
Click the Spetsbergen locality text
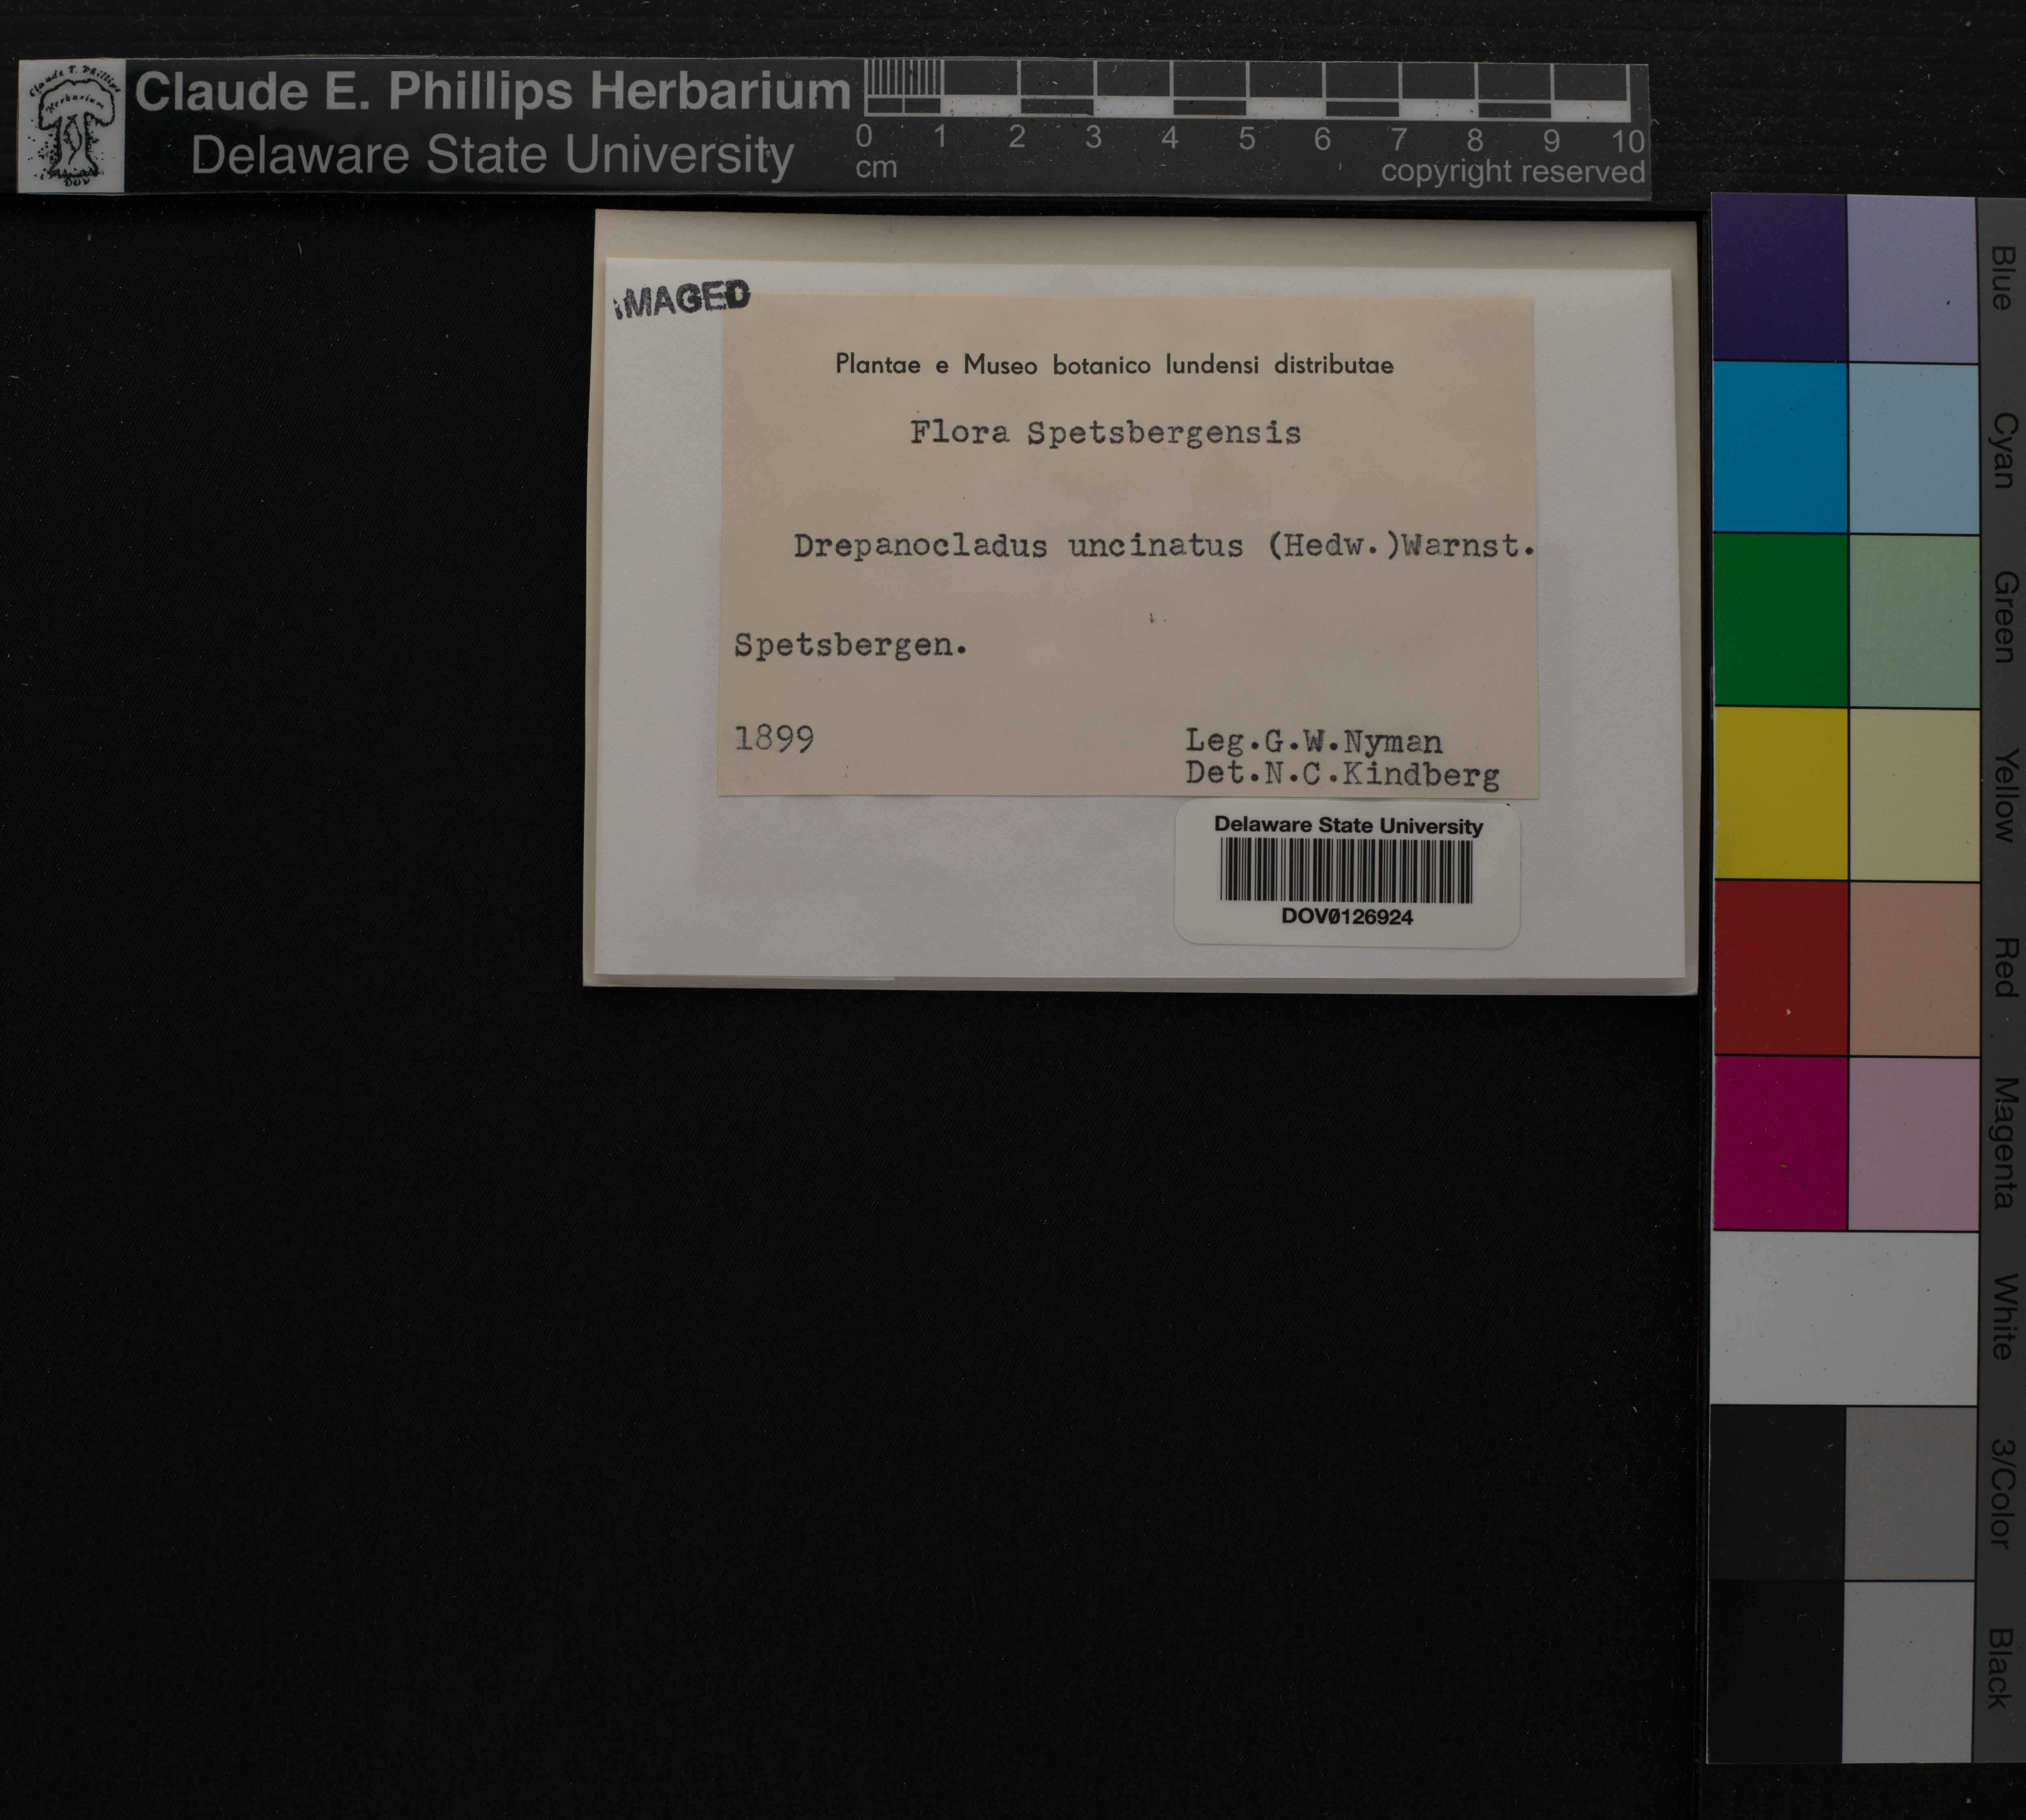(850, 645)
